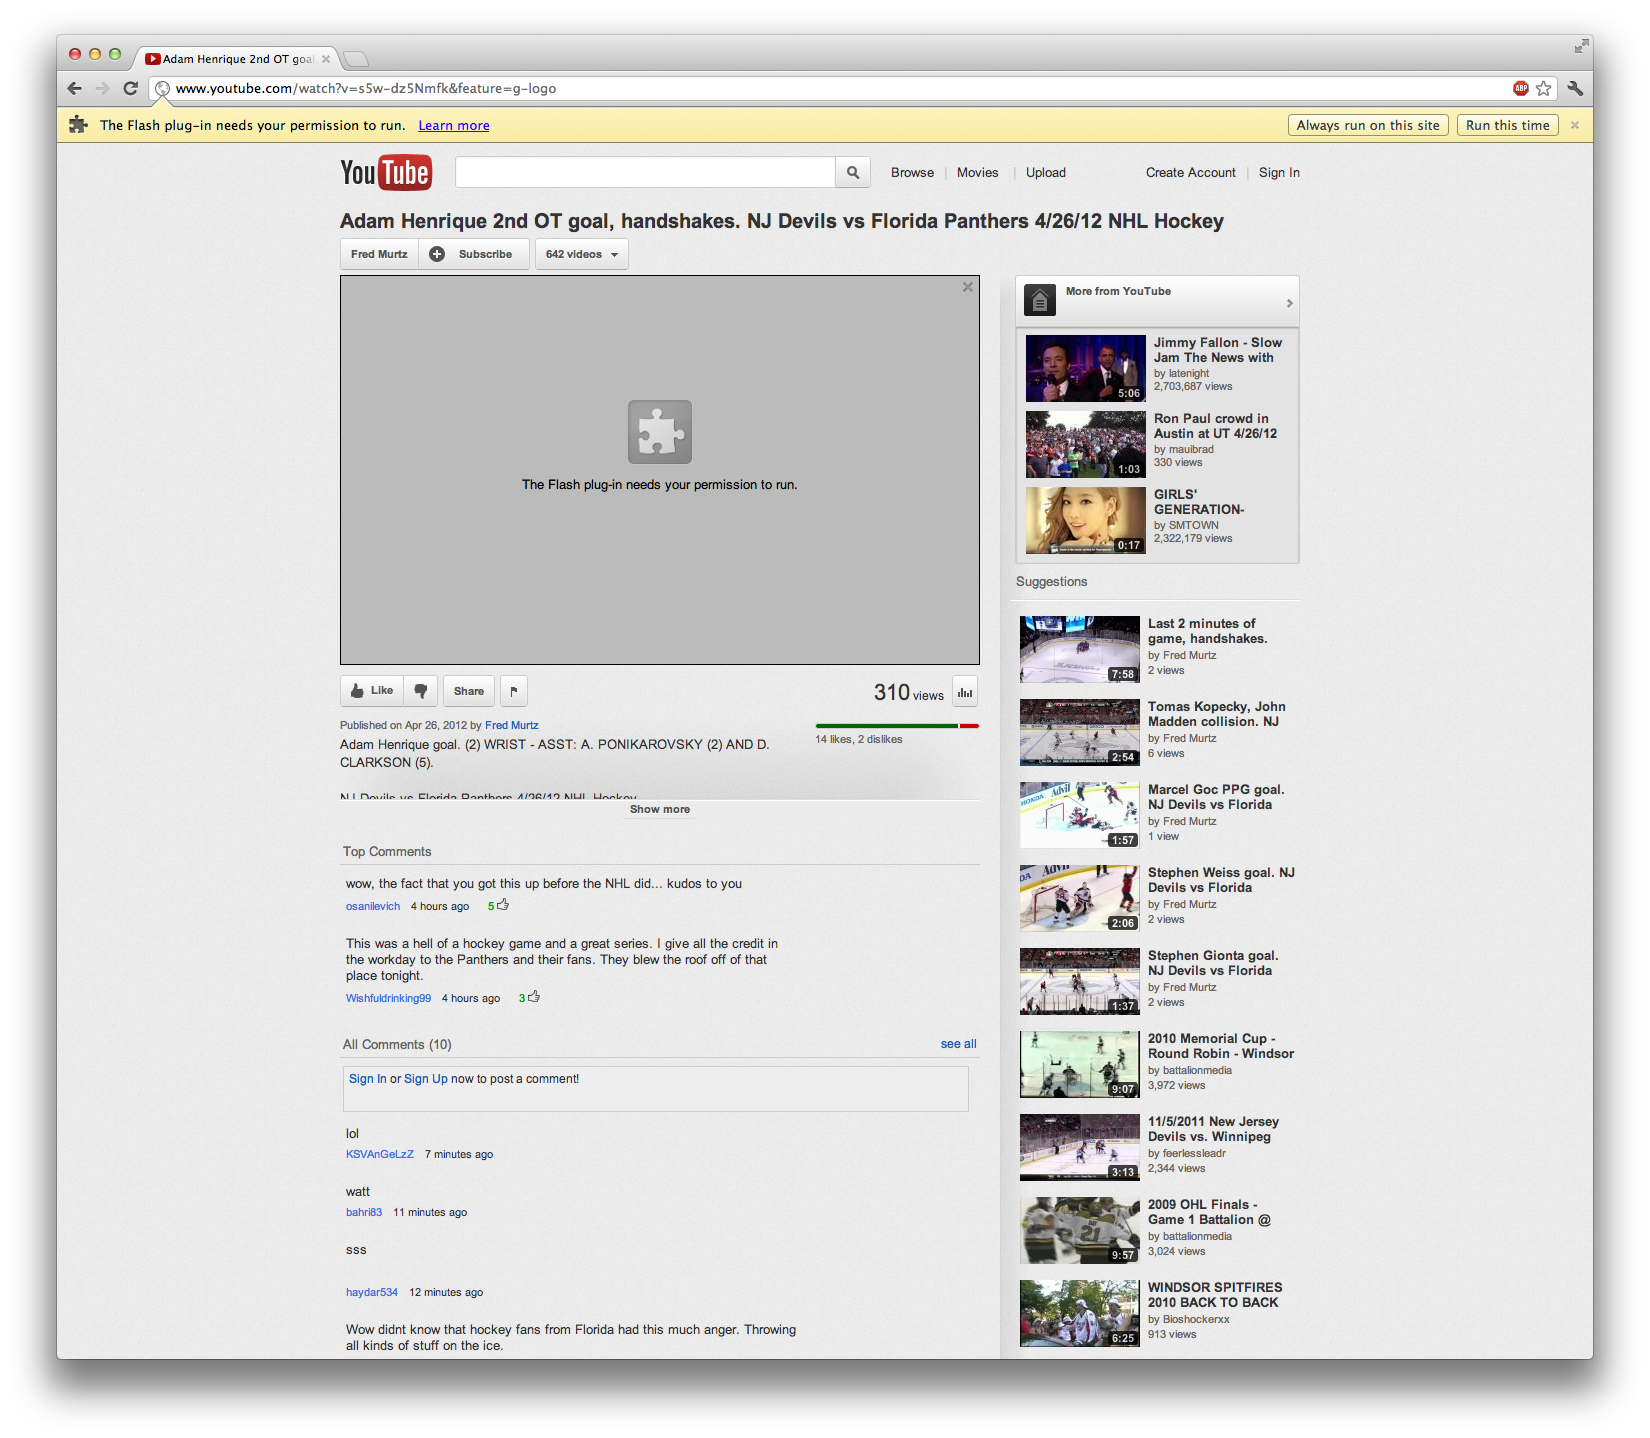Click Fred Murtz link in published line
The width and height of the screenshot is (1650, 1438).
pos(512,725)
